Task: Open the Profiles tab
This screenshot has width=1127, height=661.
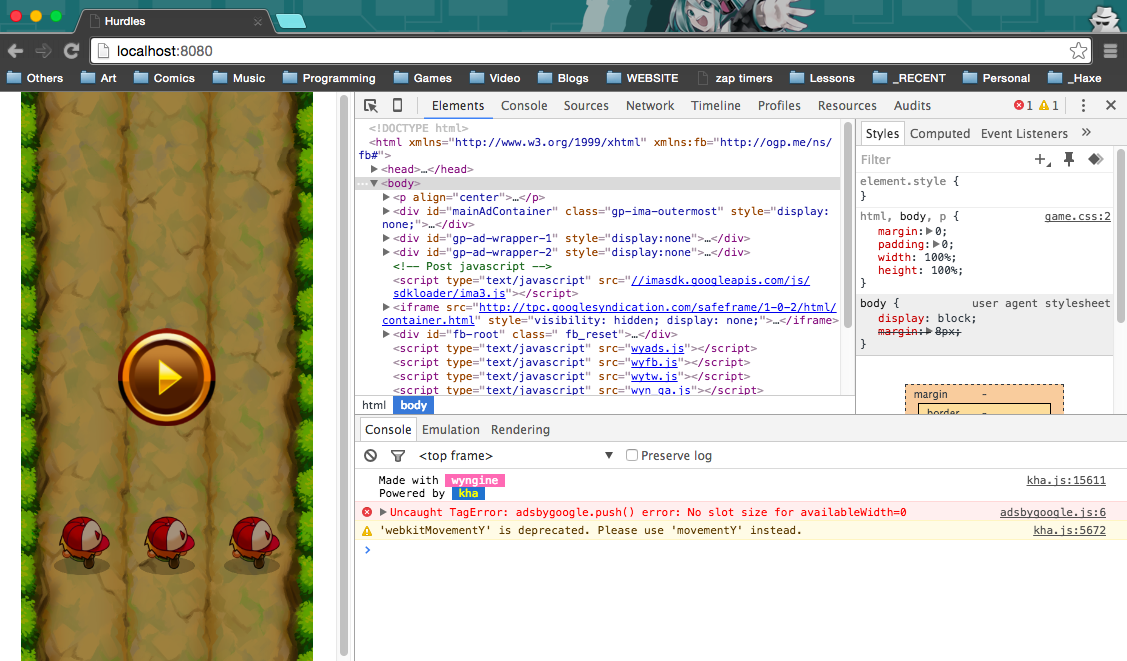Action: pos(779,106)
